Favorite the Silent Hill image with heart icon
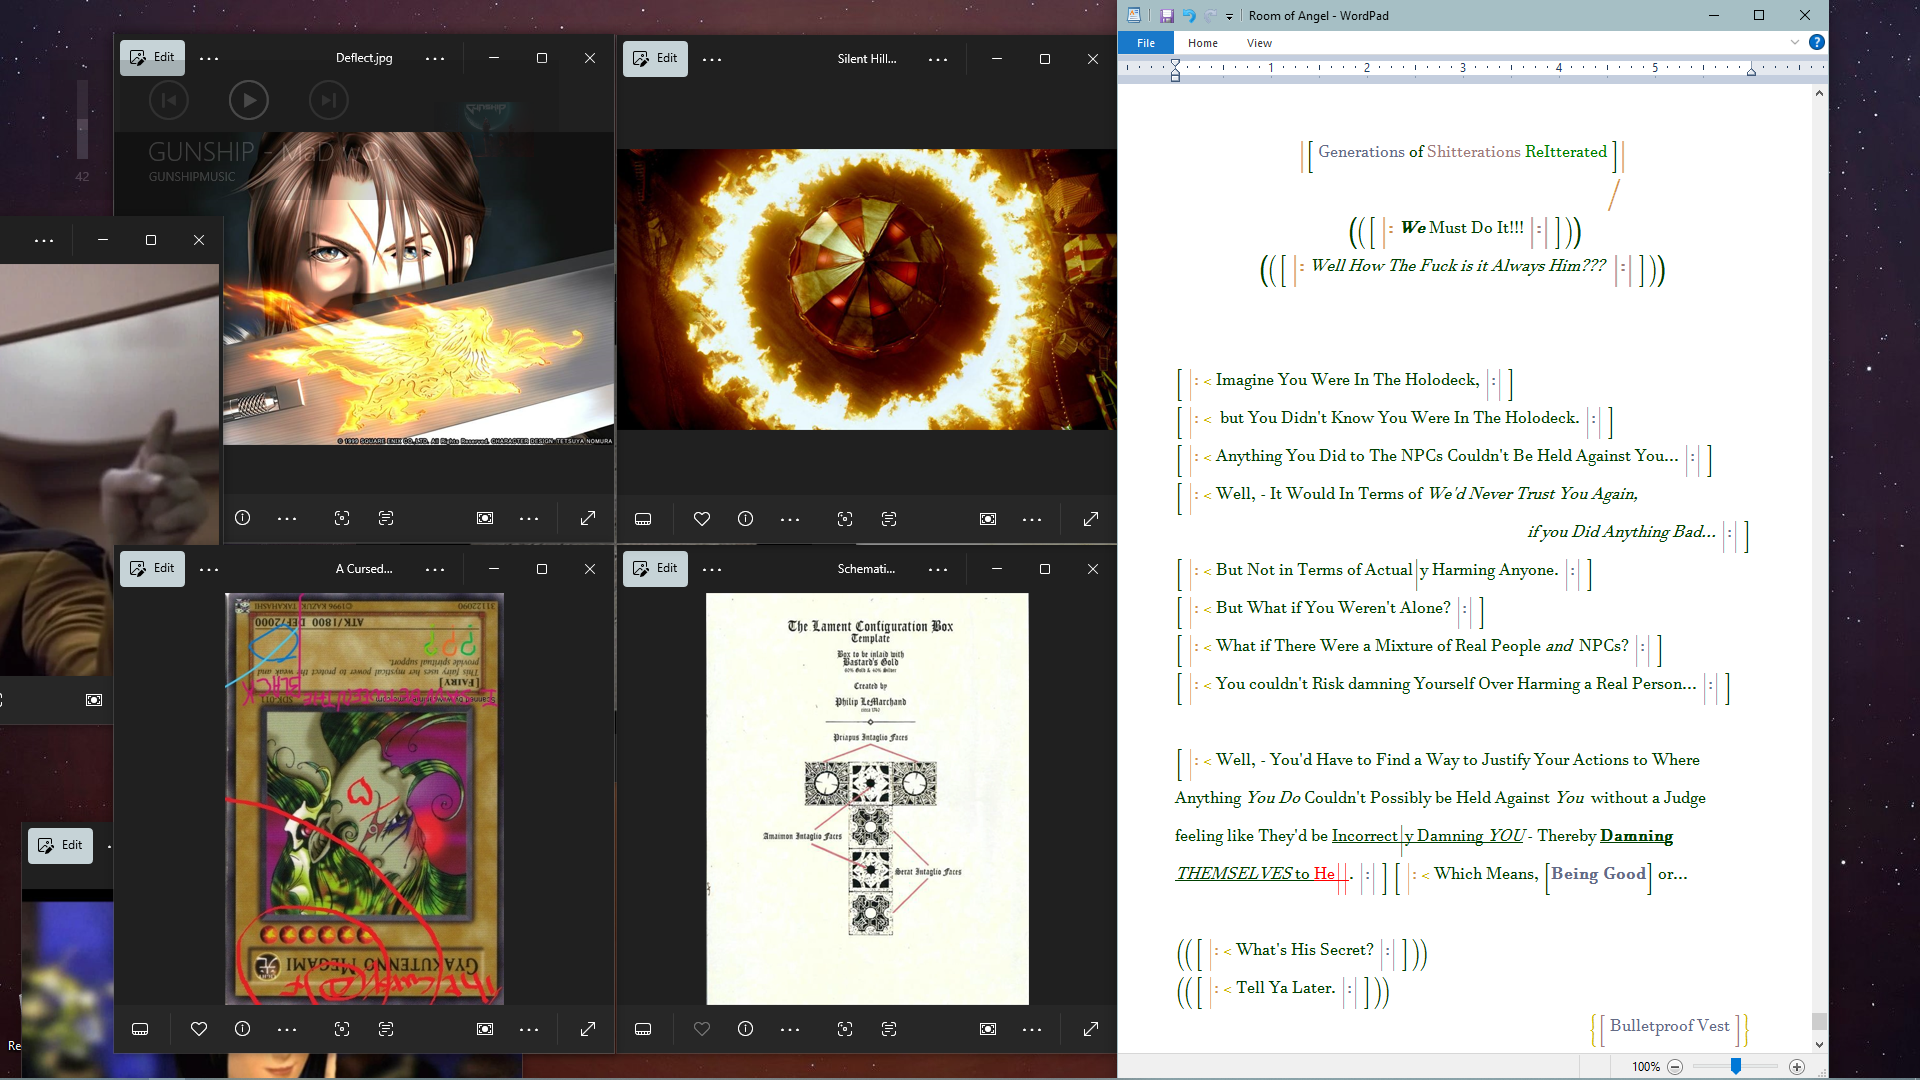This screenshot has height=1080, width=1920. pos(702,519)
